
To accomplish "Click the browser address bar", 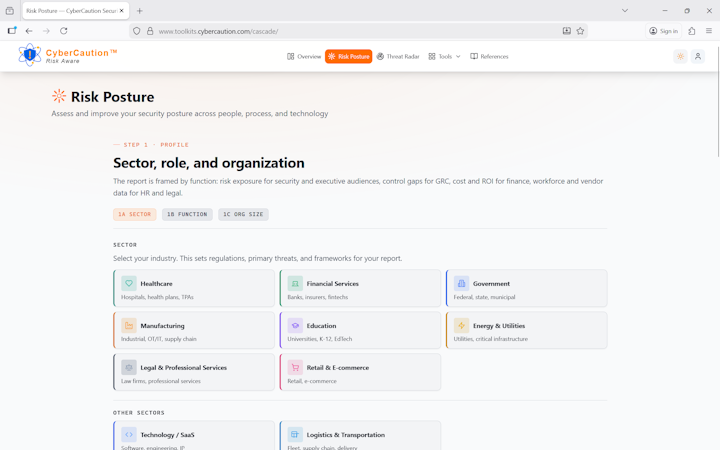I will click(x=350, y=31).
